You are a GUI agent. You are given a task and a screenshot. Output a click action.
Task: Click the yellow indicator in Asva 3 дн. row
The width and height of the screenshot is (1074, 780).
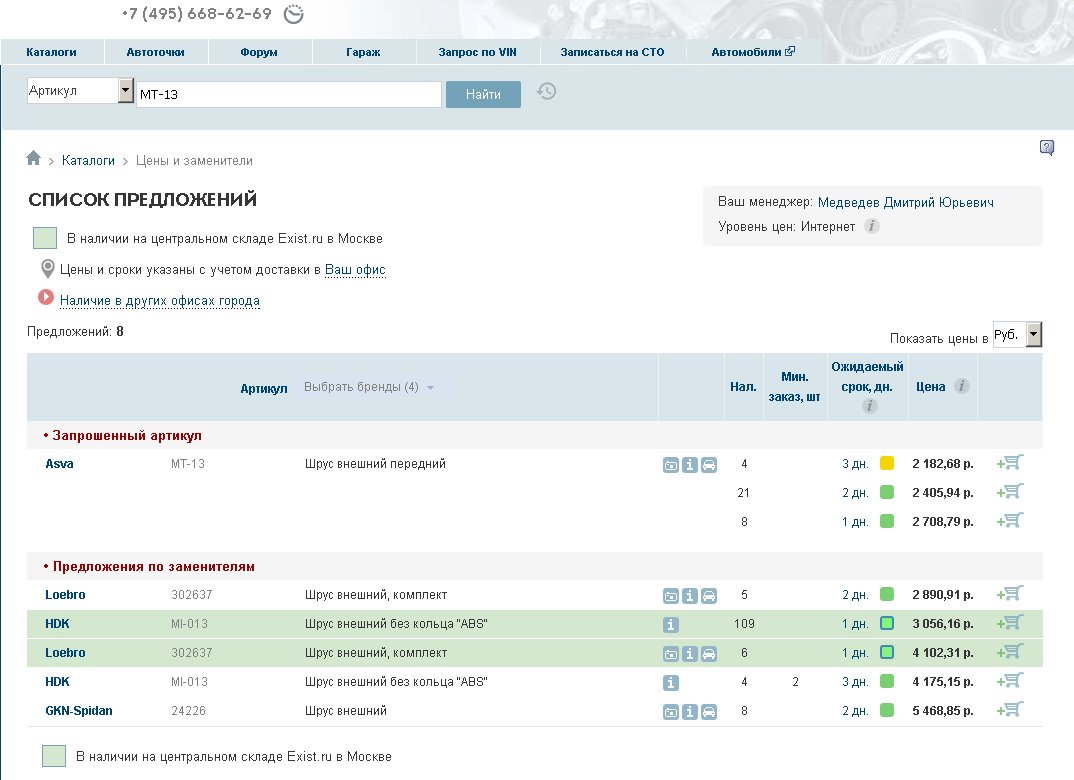click(887, 463)
